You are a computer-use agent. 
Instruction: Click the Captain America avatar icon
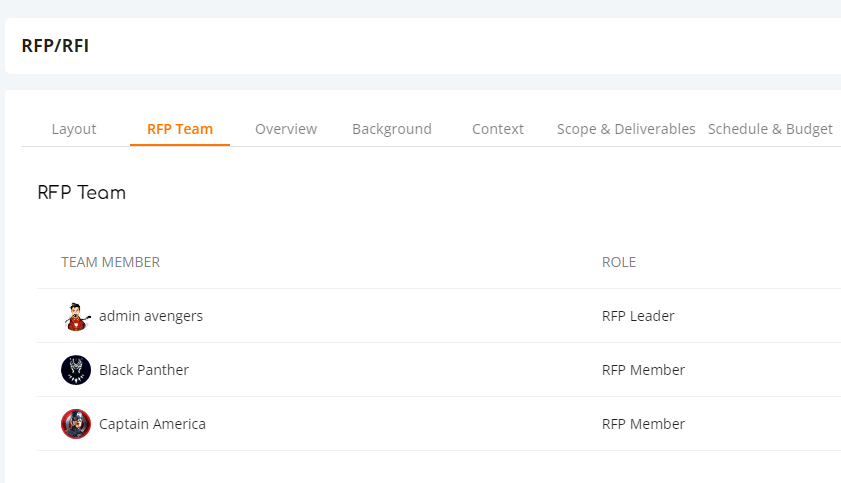click(76, 424)
